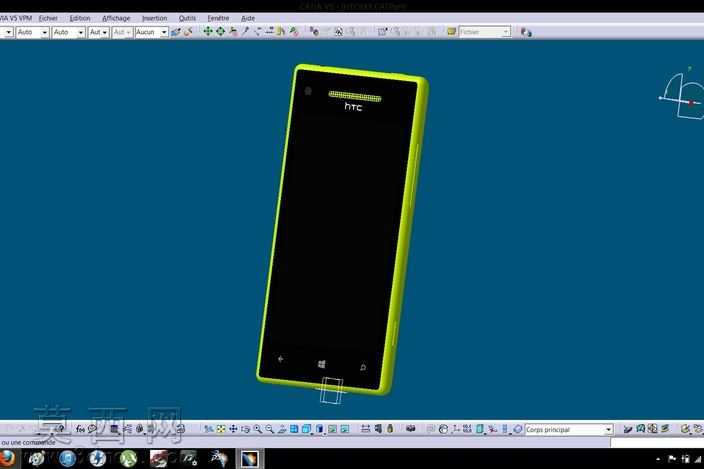Open the Edition menu
704x469 pixels.
coord(80,18)
